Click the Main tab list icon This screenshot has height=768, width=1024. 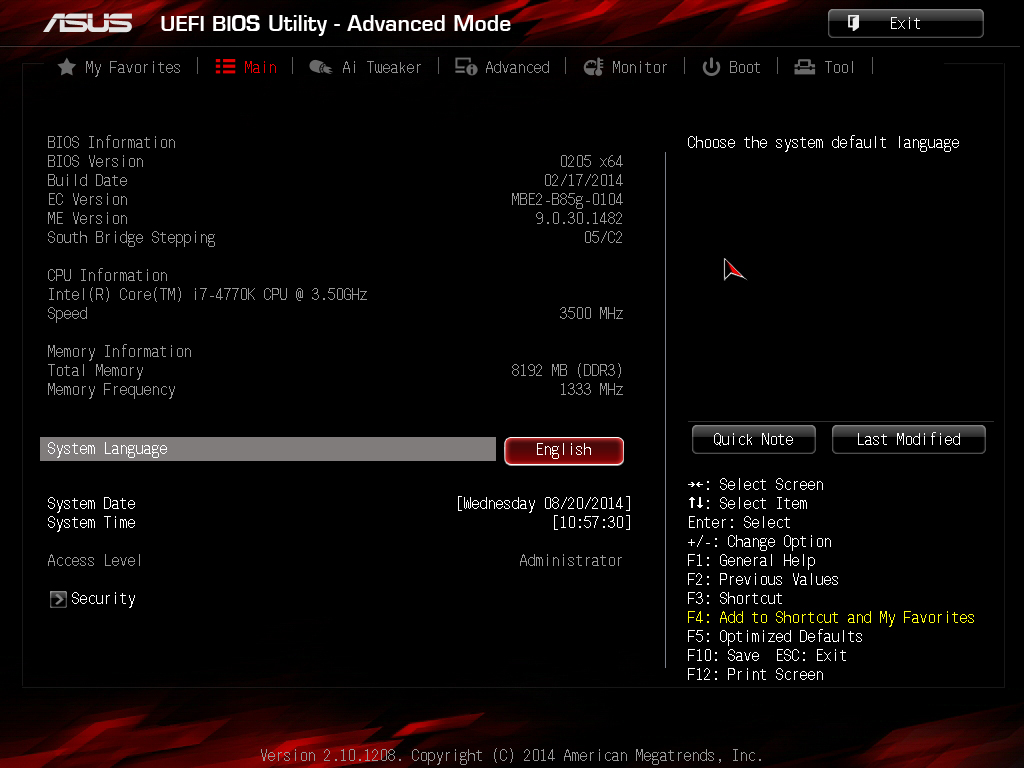pos(225,67)
